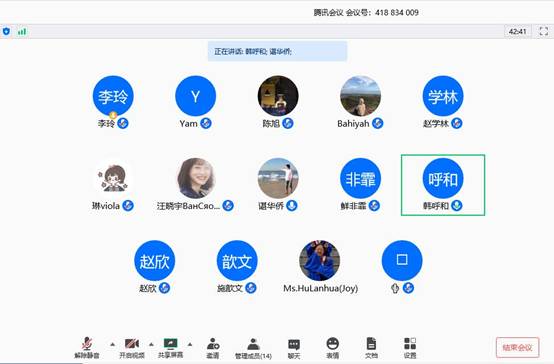Expand arrow next to video button
This screenshot has height=364, width=554.
pos(151,344)
